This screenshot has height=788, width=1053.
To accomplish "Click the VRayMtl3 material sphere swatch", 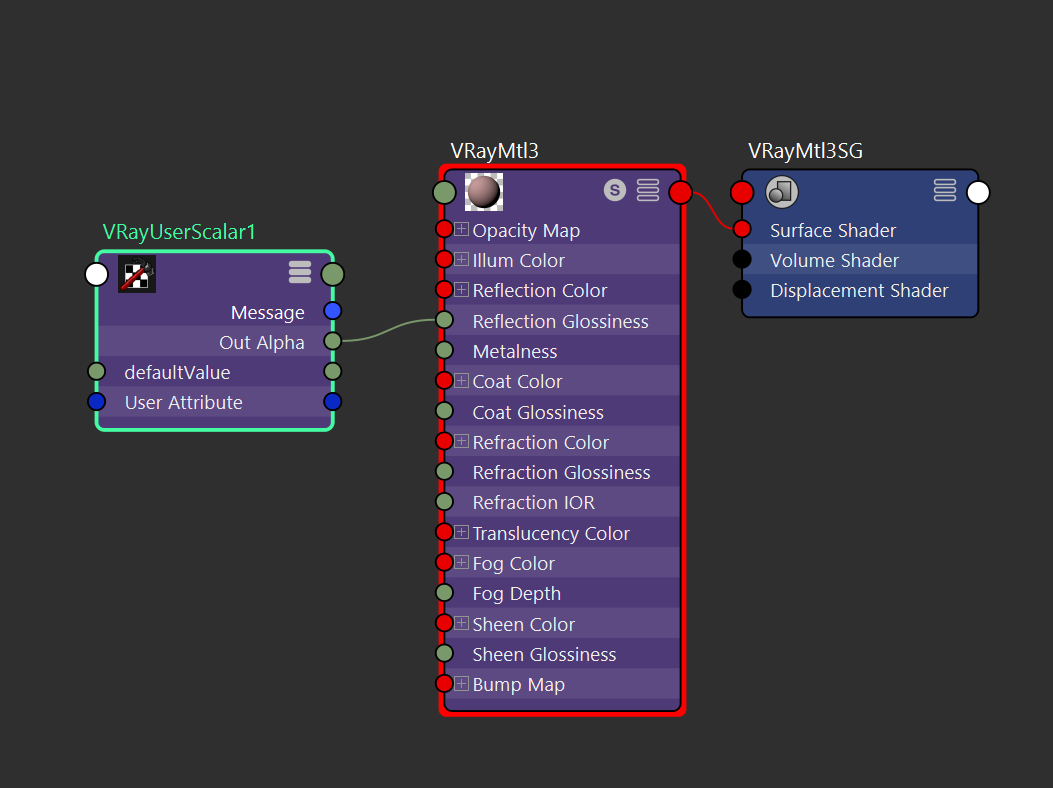I will tap(484, 192).
